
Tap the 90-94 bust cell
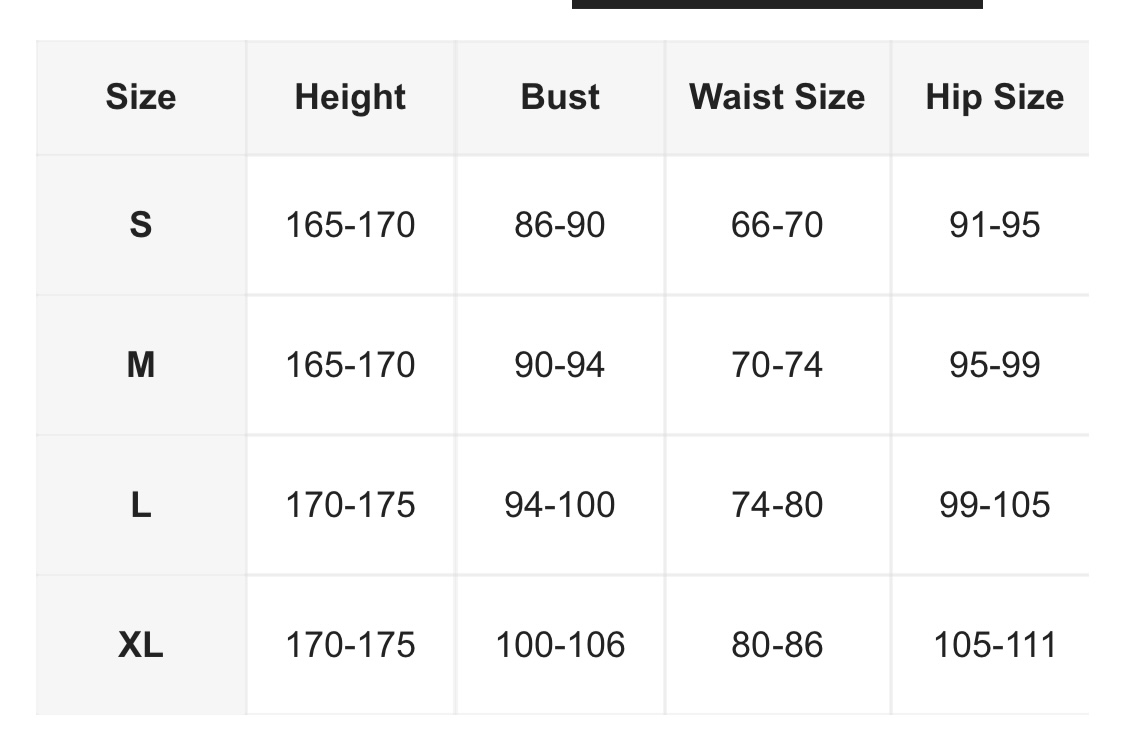tap(560, 365)
